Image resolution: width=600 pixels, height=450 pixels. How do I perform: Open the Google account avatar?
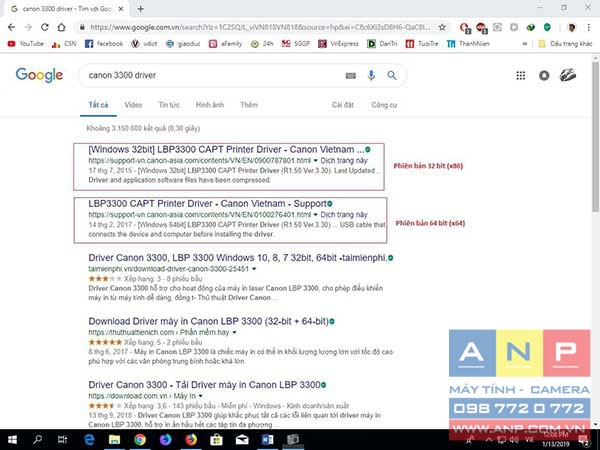pyautogui.click(x=568, y=75)
